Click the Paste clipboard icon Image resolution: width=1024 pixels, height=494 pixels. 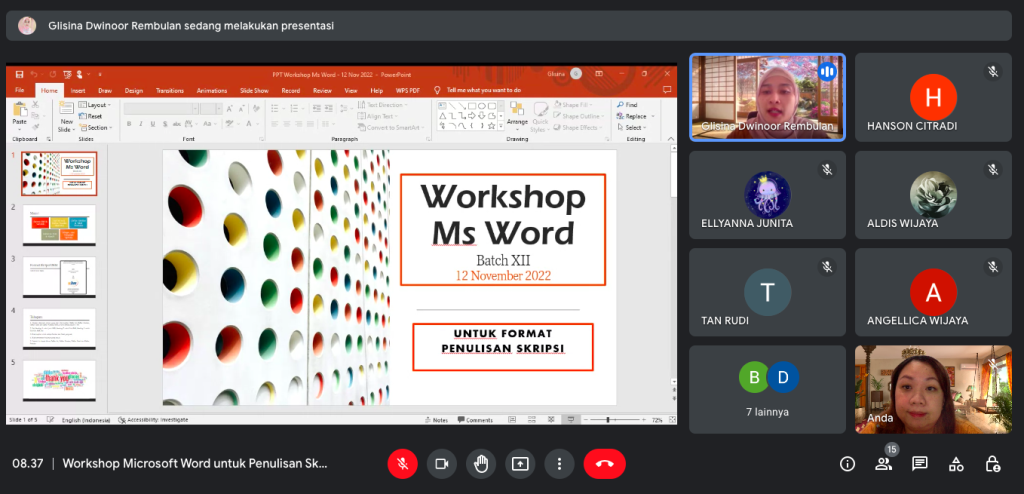(20, 110)
